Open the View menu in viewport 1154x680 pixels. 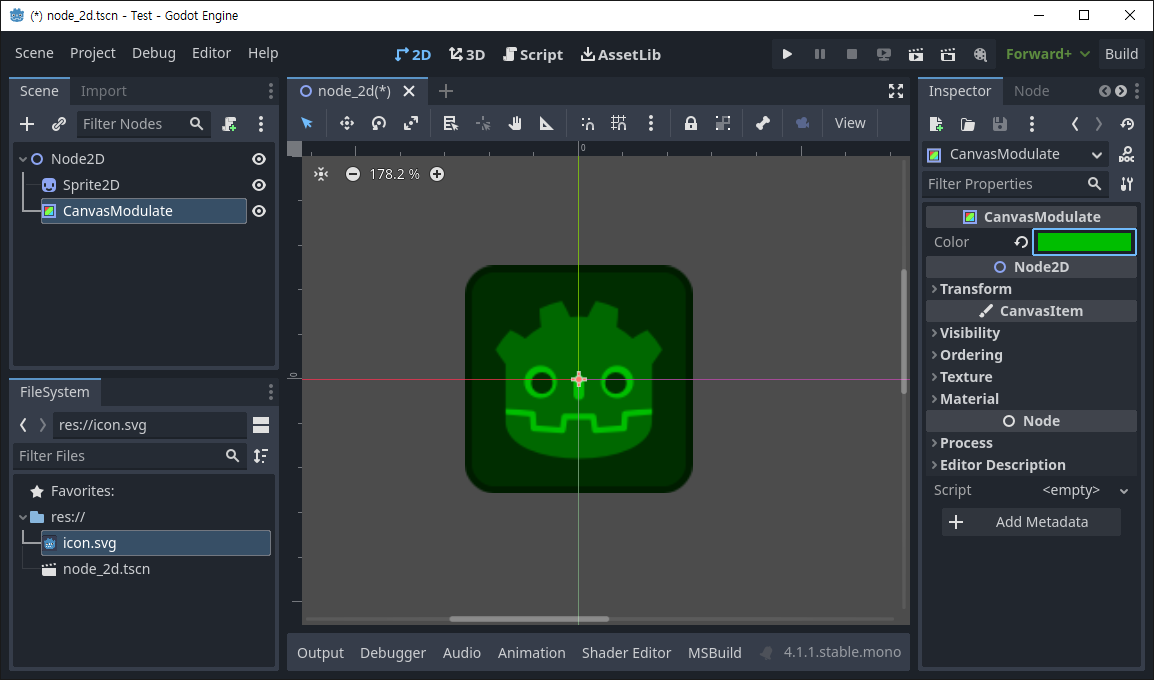850,123
